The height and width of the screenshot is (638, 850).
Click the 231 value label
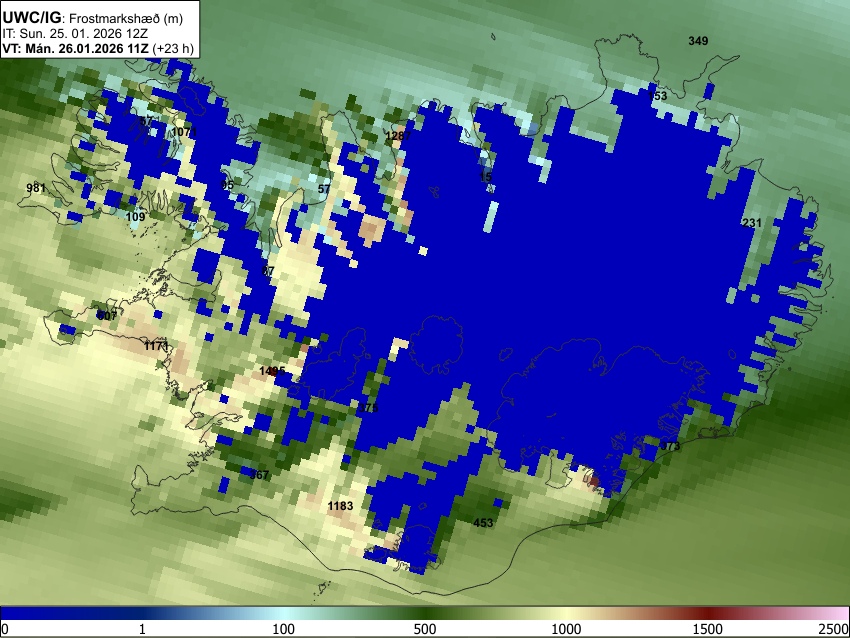pos(752,223)
